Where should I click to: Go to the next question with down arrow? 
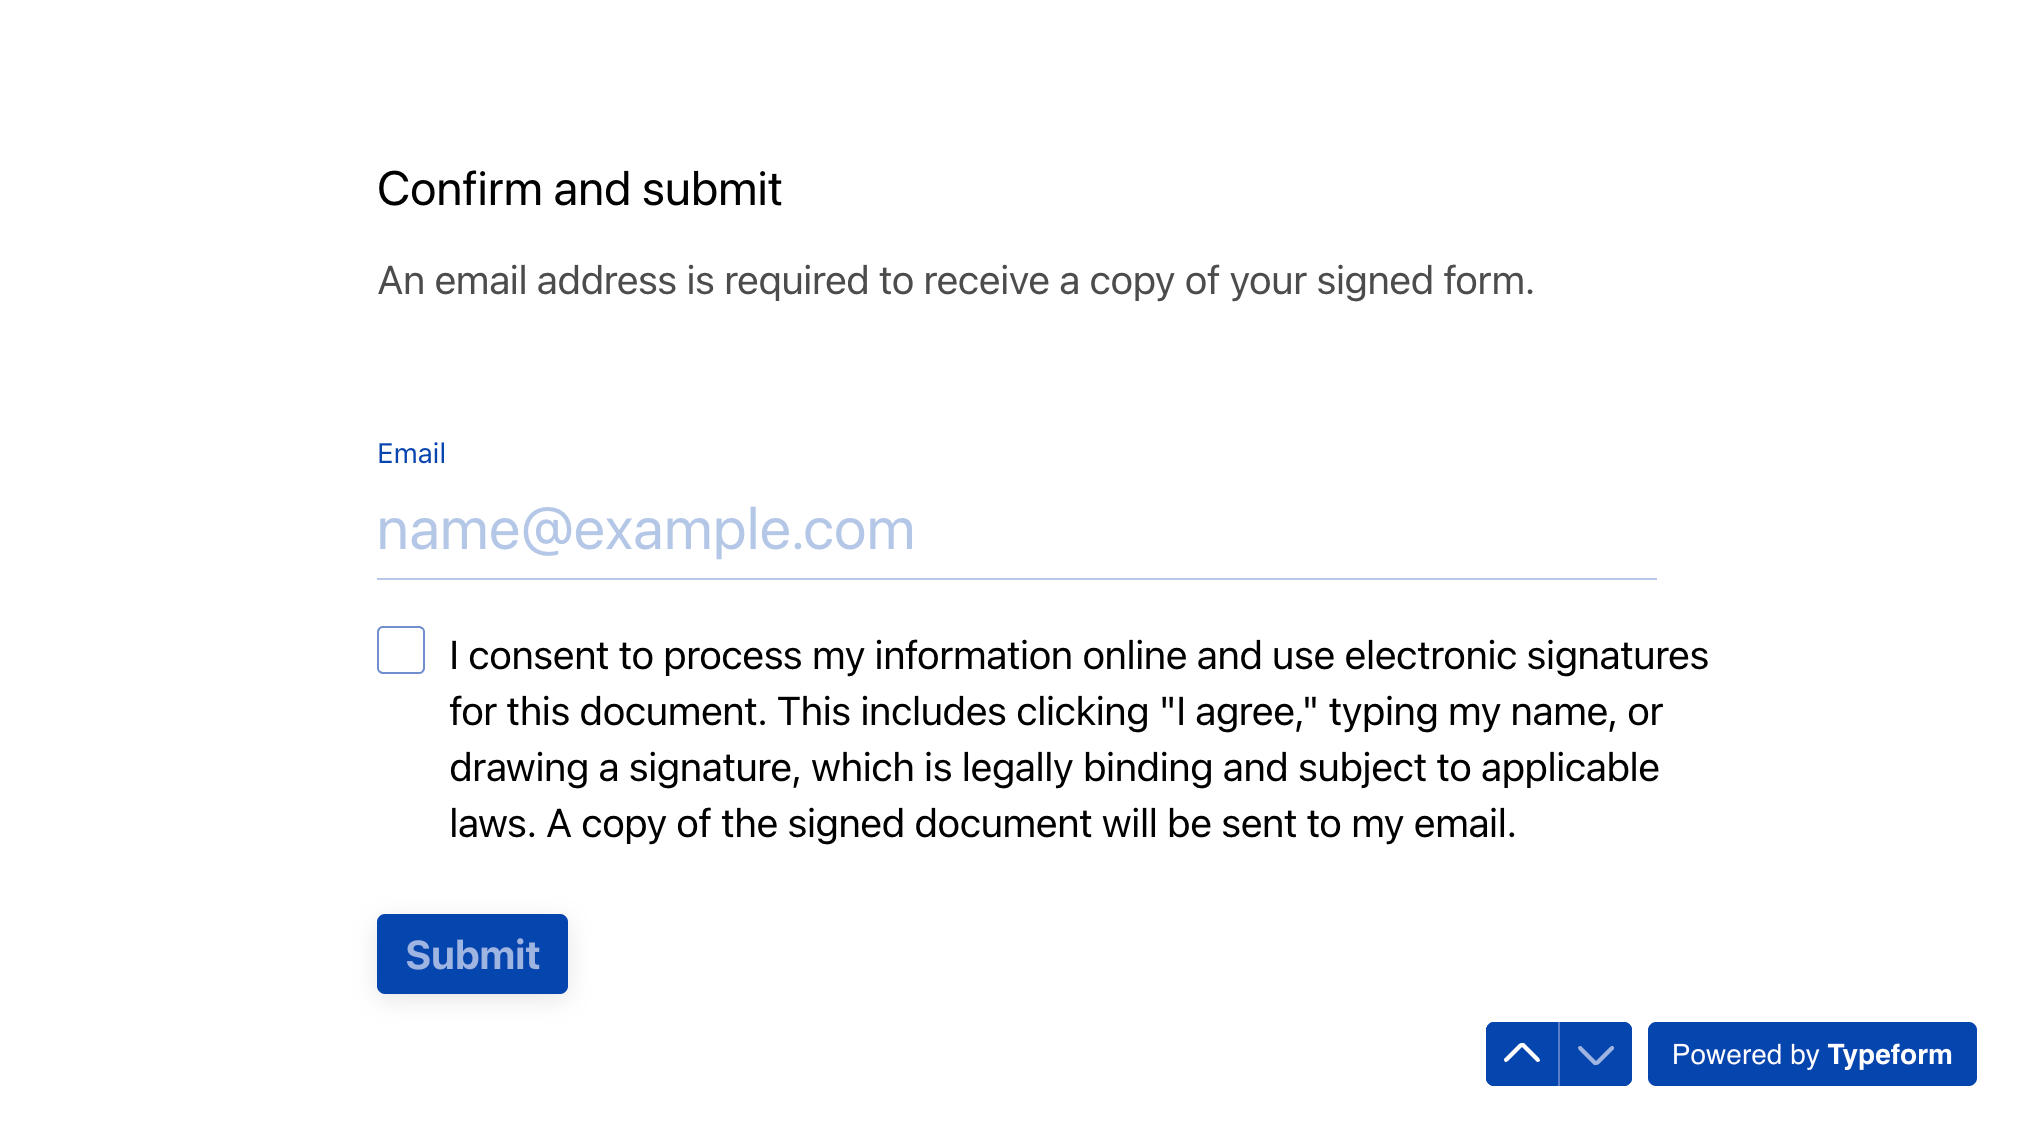click(1595, 1054)
